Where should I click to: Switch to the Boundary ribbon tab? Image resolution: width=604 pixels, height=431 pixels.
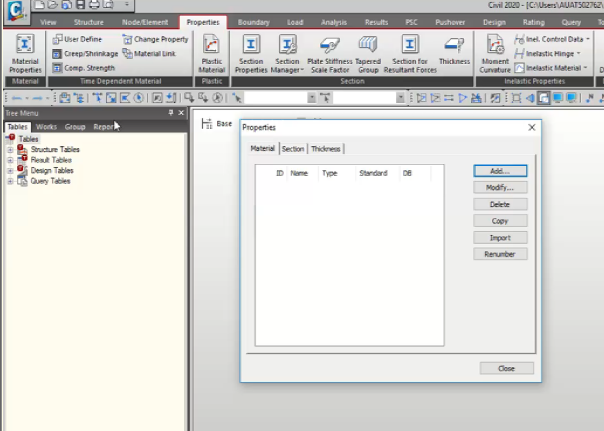click(x=253, y=21)
